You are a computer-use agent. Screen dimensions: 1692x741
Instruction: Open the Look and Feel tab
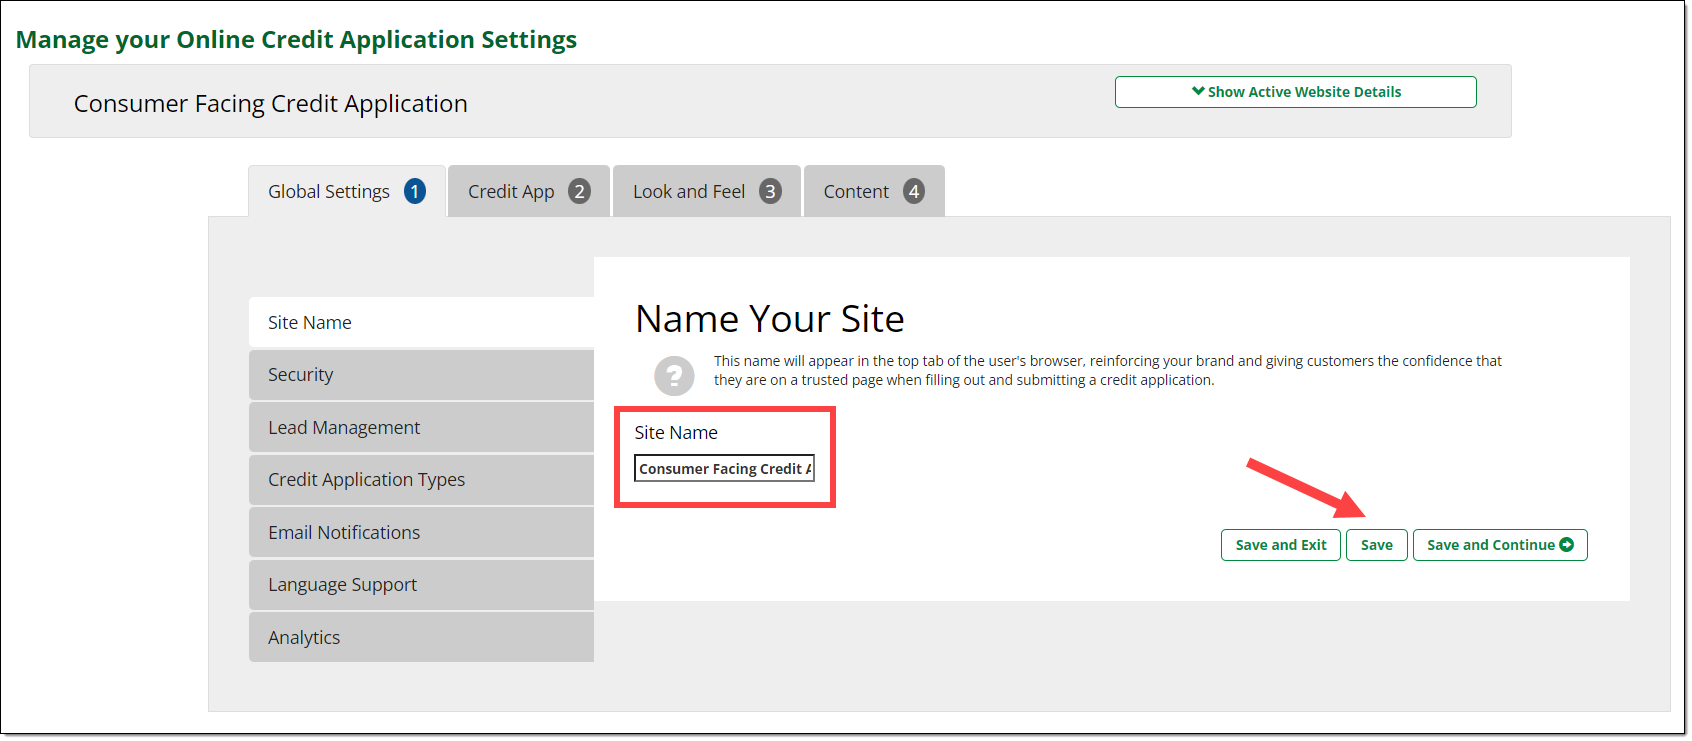pos(689,192)
